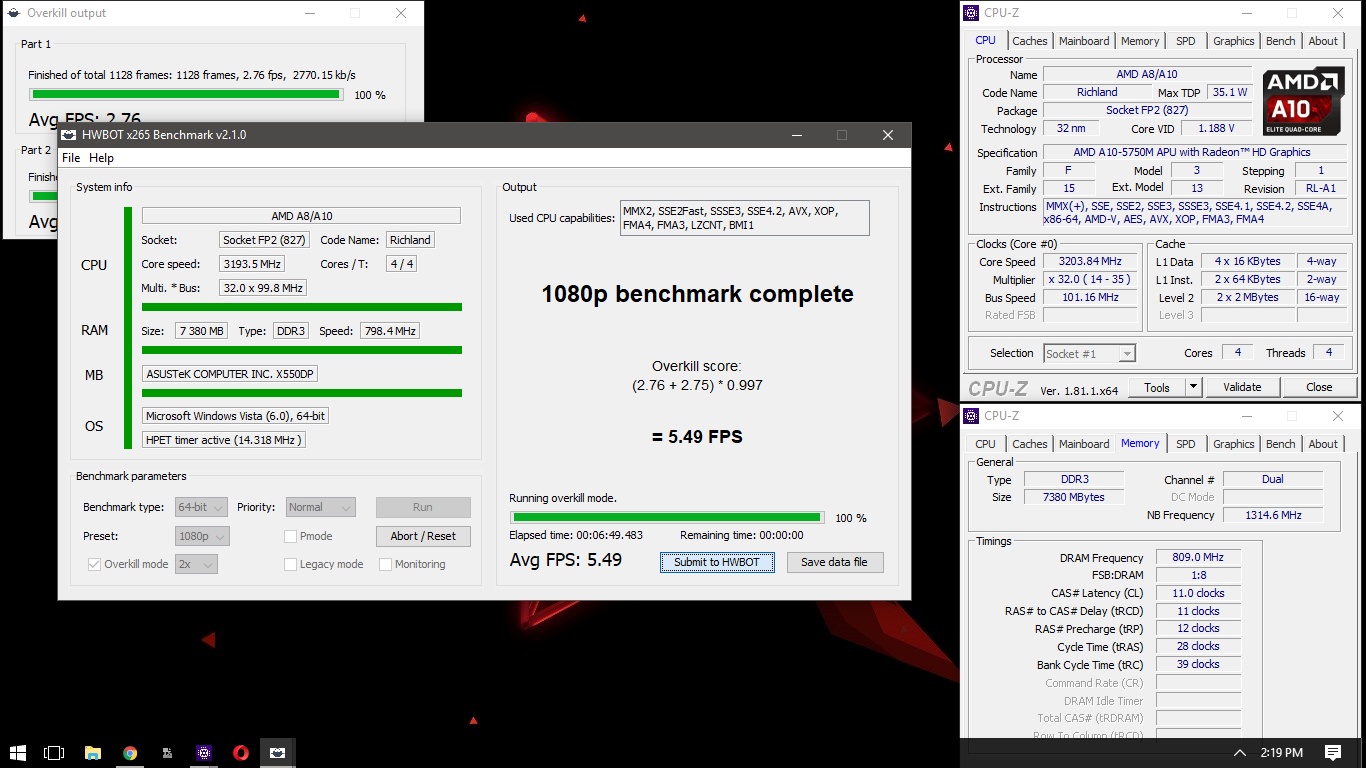This screenshot has width=1366, height=768.
Task: Open Mainboard tab in lower CPU-Z window
Action: 1084,444
